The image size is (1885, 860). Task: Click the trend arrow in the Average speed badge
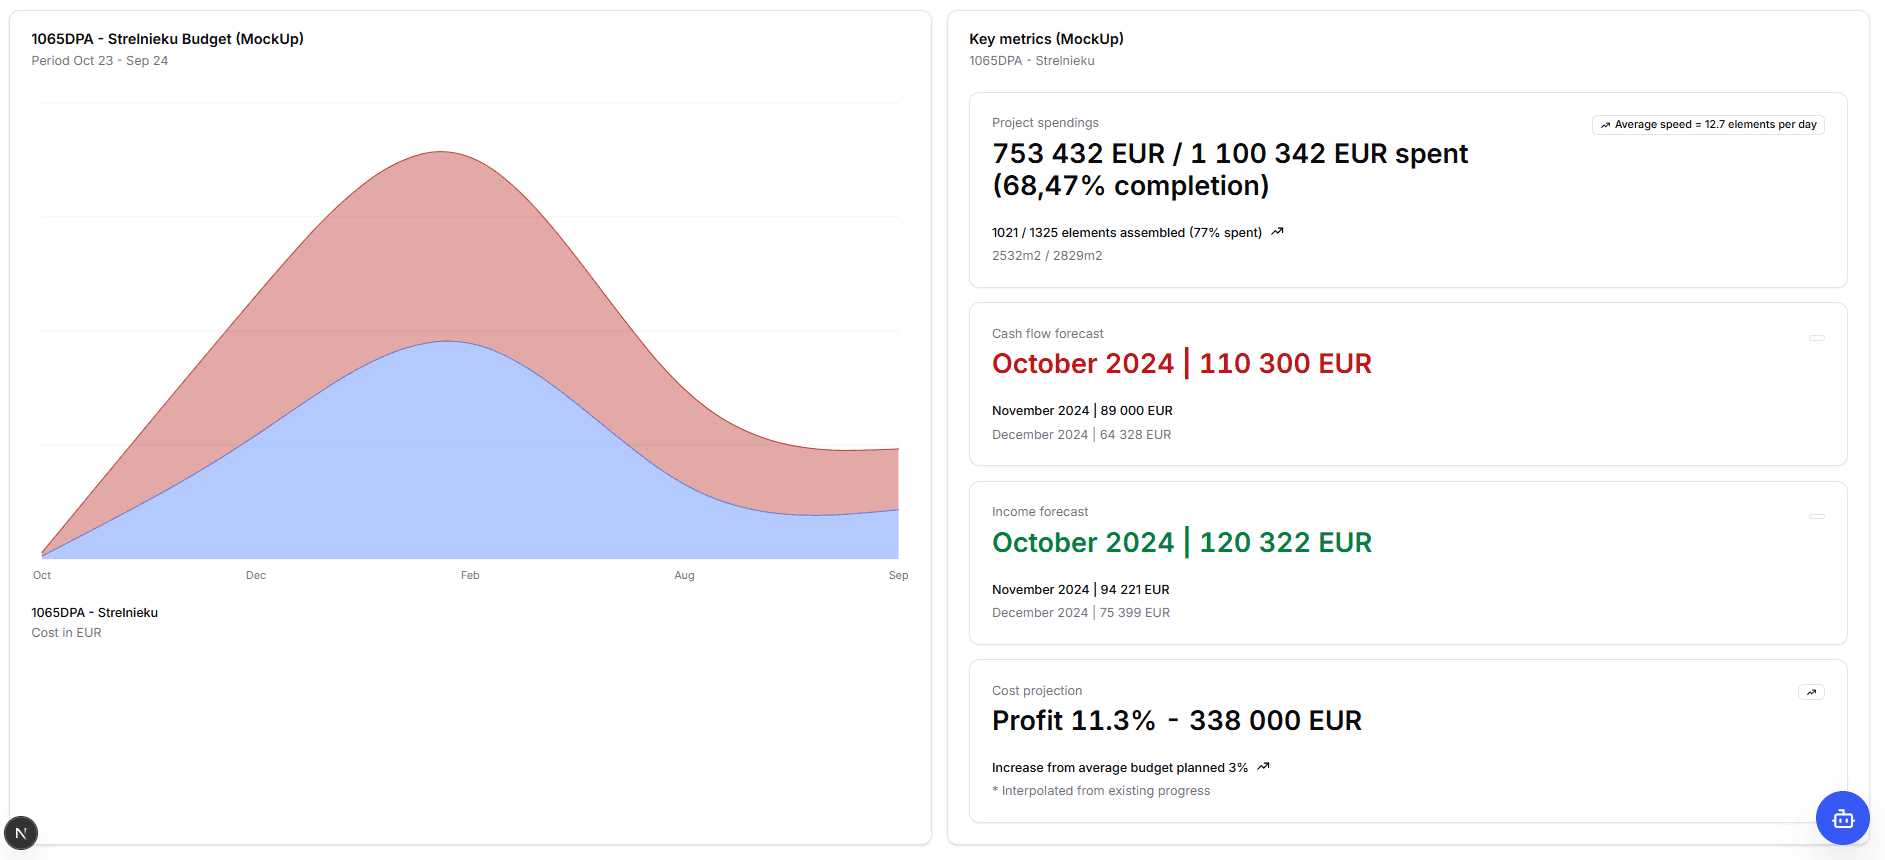click(1605, 124)
